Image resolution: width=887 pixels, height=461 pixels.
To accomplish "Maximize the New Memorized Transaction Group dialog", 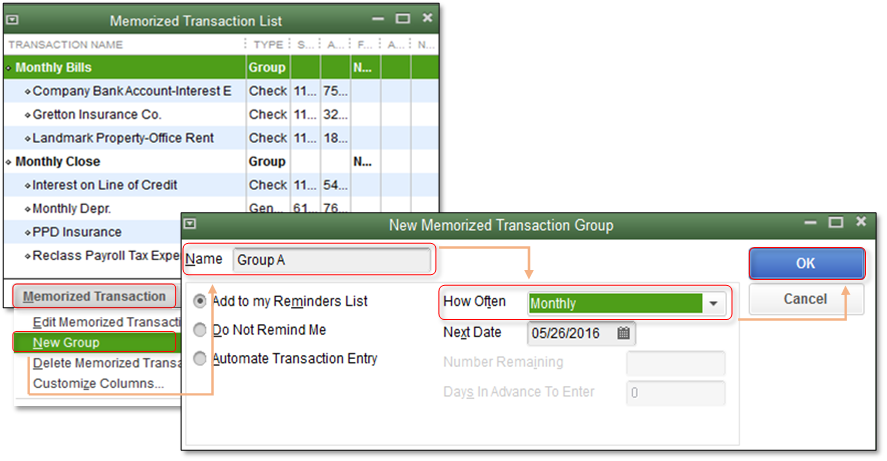I will pyautogui.click(x=836, y=222).
